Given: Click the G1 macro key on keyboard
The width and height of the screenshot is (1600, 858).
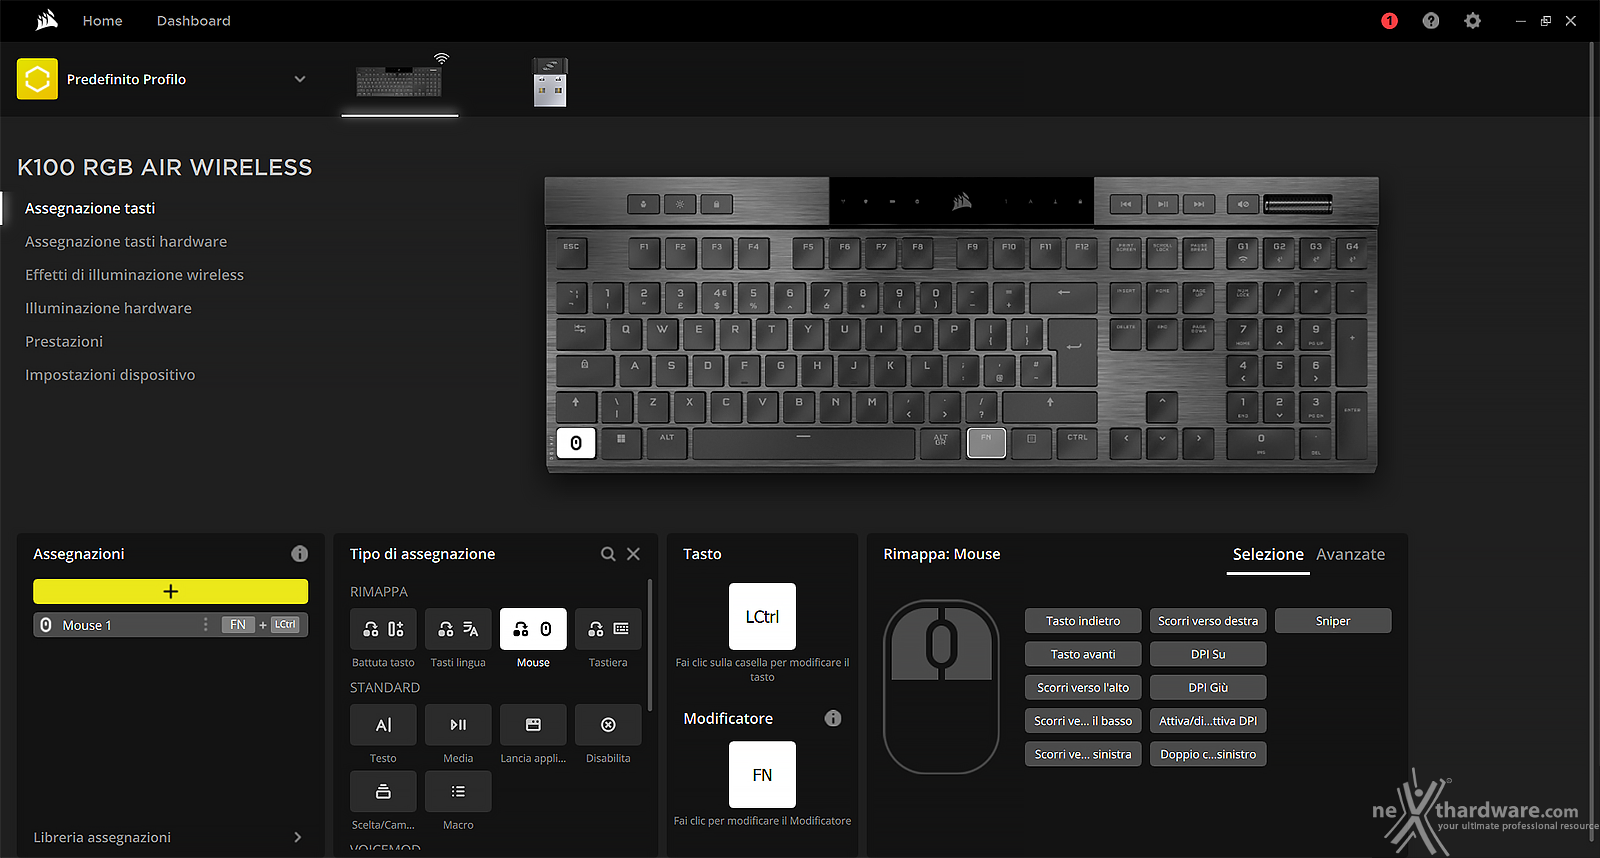Looking at the screenshot, I should tap(1243, 252).
